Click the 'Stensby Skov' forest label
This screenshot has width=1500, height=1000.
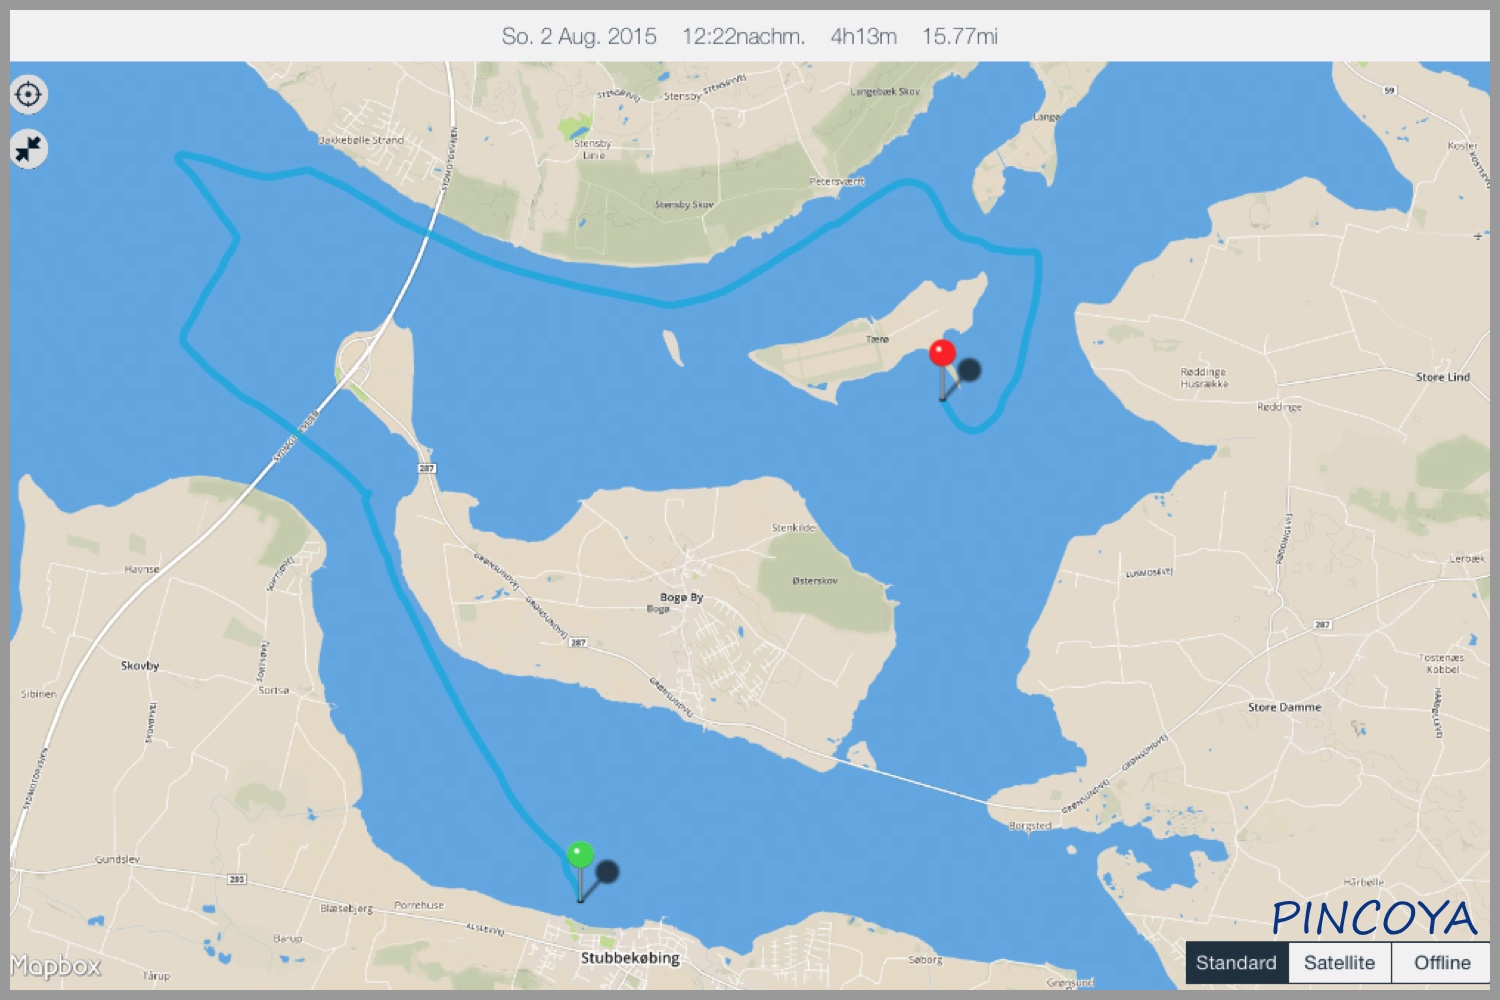pos(684,205)
